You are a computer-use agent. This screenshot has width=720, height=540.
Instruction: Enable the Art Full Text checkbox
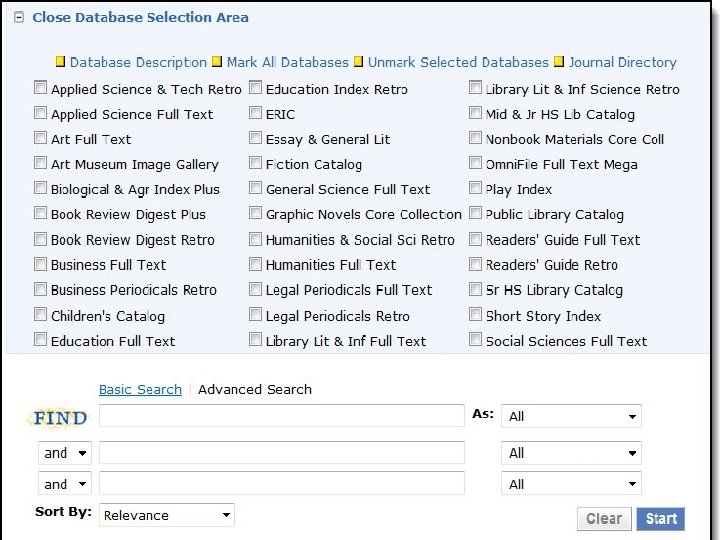(x=41, y=139)
